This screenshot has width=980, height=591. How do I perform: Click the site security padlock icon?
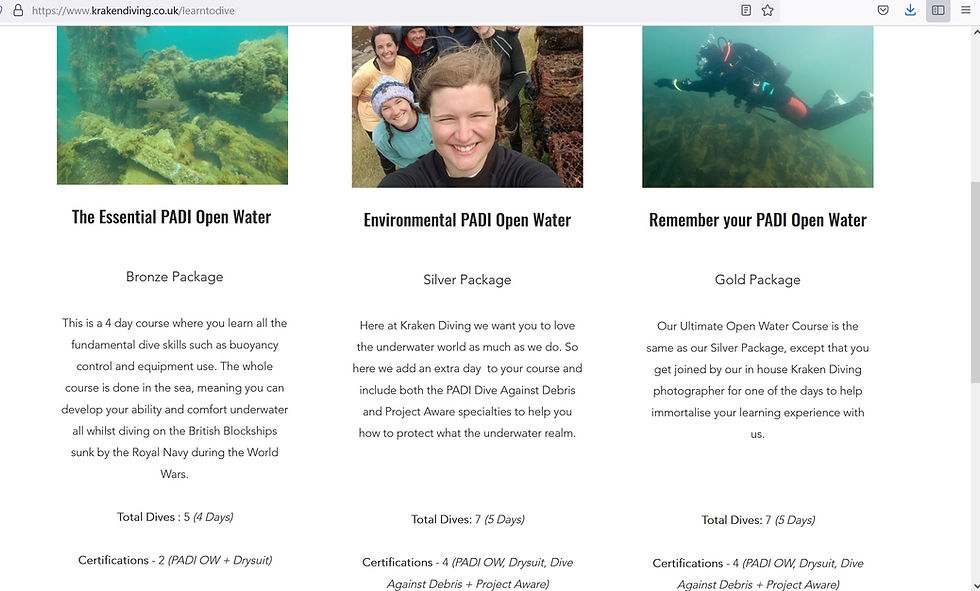[18, 10]
